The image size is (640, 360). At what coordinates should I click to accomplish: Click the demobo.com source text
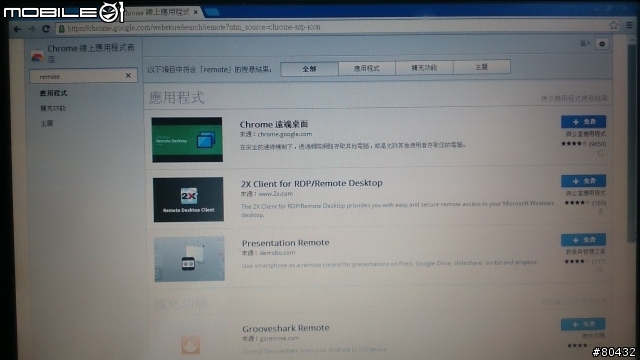click(277, 253)
